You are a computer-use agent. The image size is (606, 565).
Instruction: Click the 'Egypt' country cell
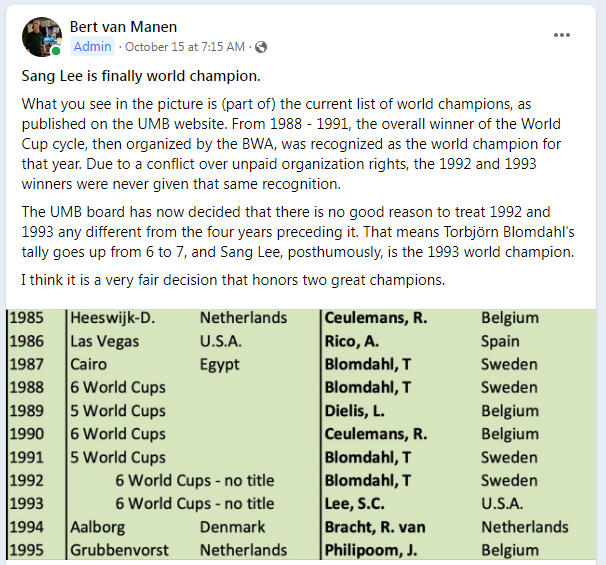[220, 364]
